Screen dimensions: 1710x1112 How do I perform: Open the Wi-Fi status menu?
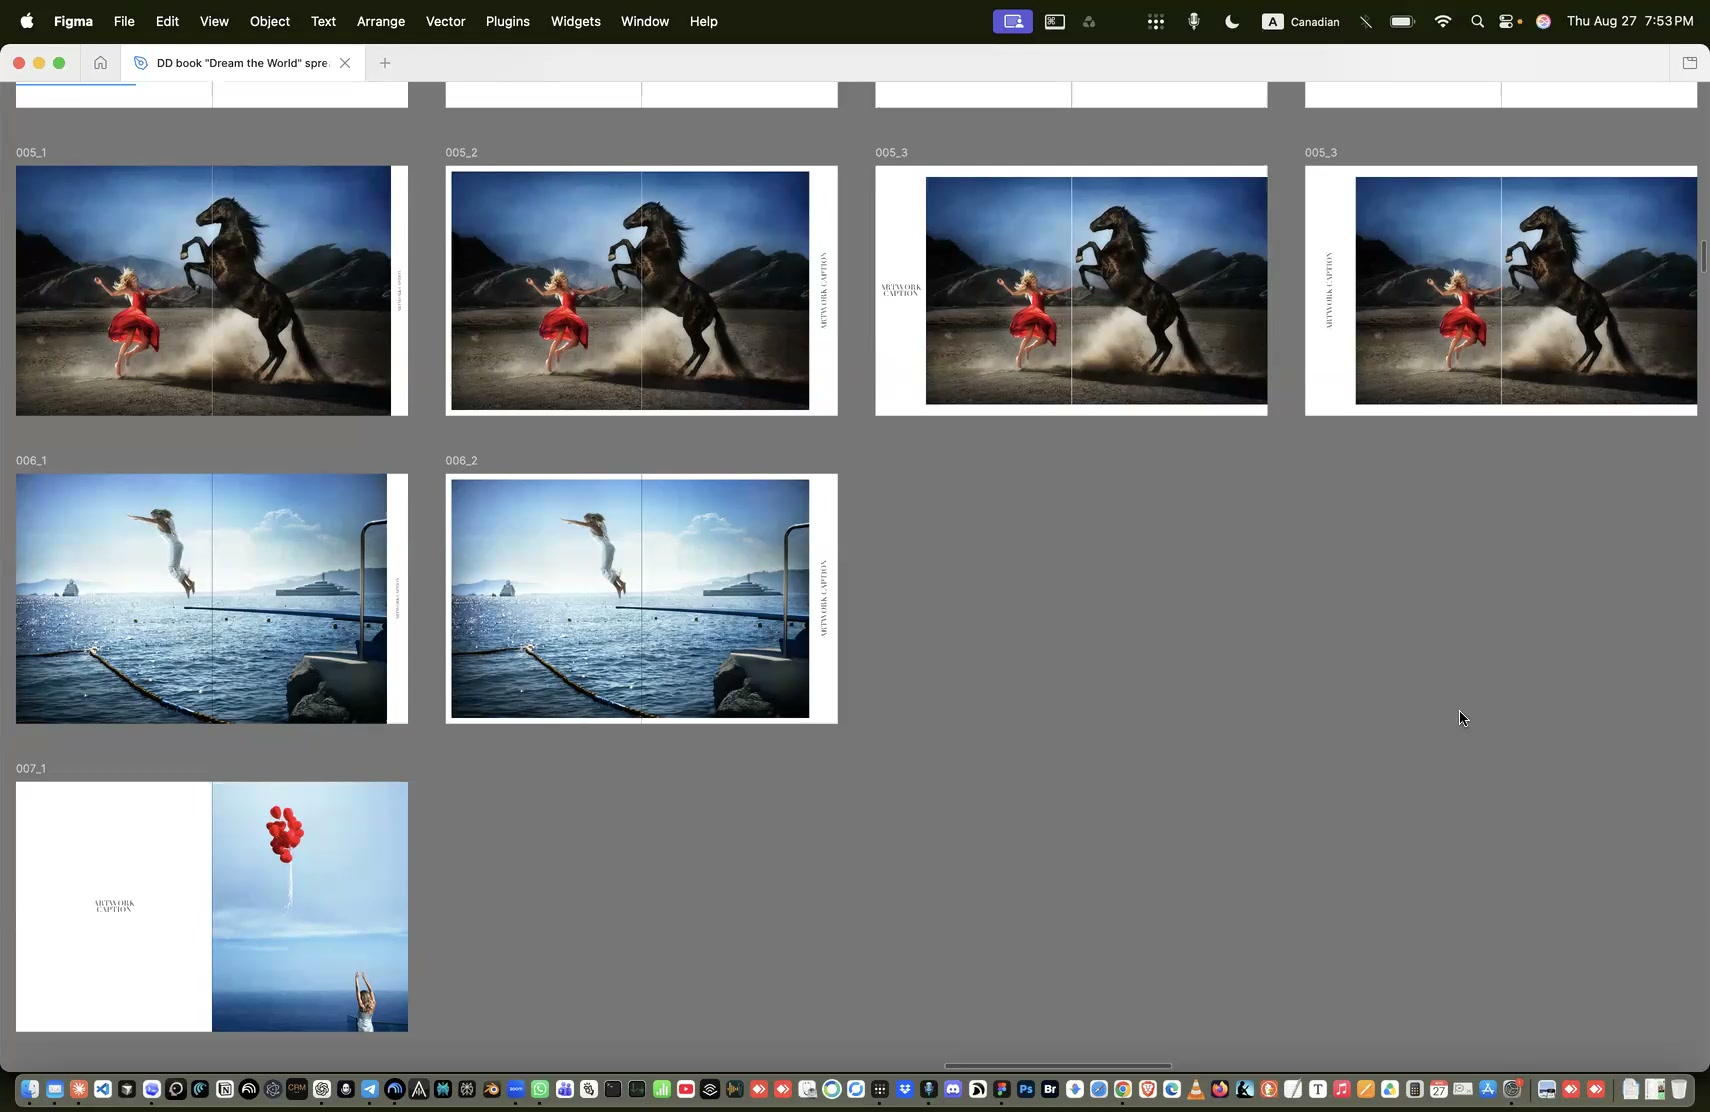coord(1442,21)
